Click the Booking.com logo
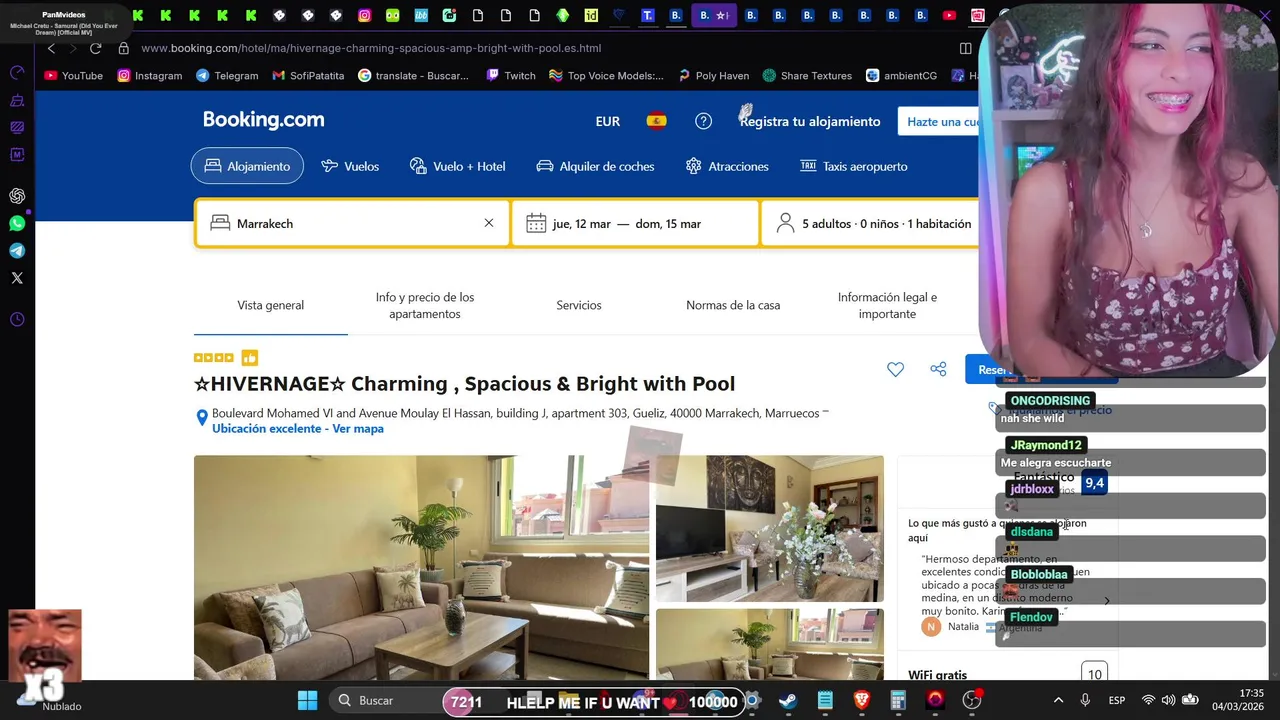Image resolution: width=1280 pixels, height=720 pixels. point(263,120)
